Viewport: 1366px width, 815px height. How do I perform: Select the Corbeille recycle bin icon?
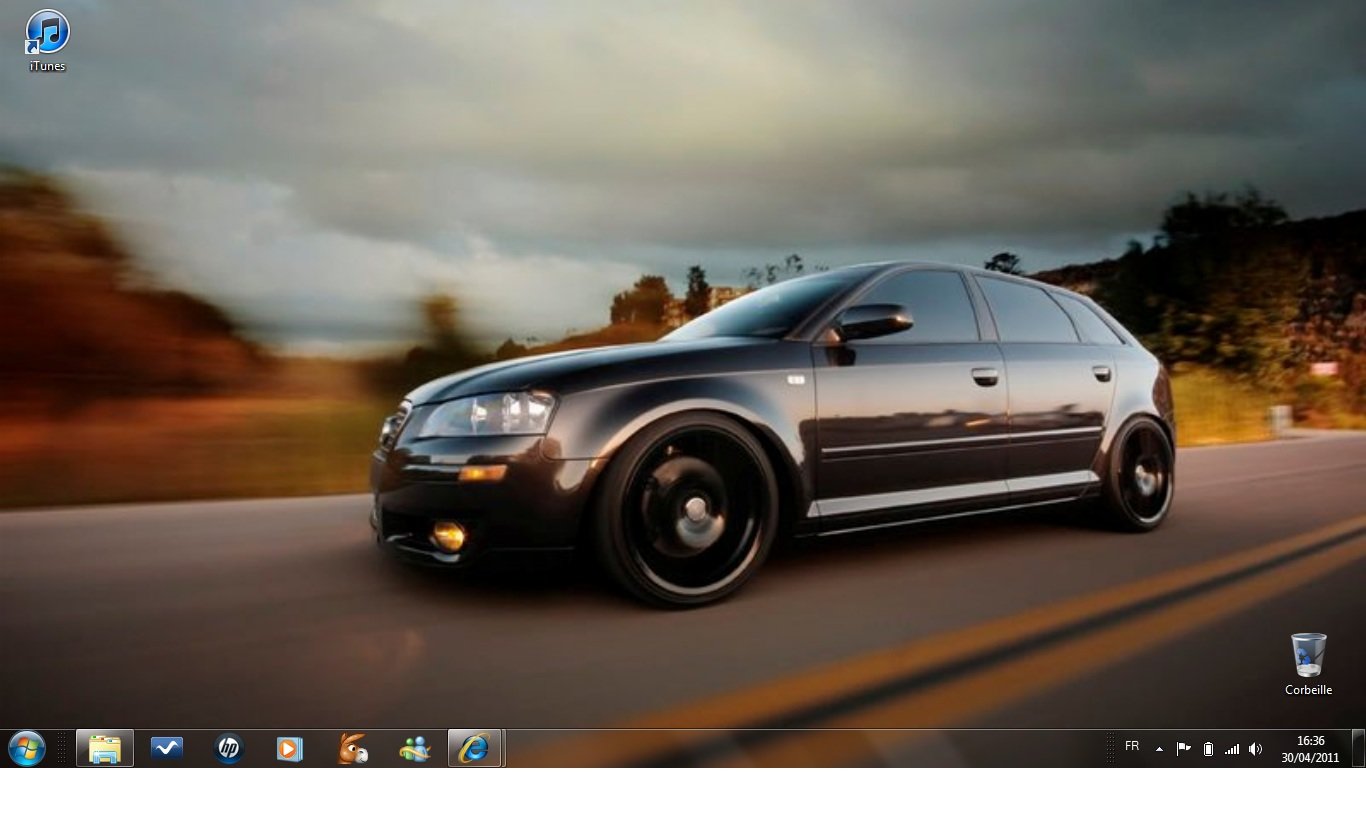1308,662
